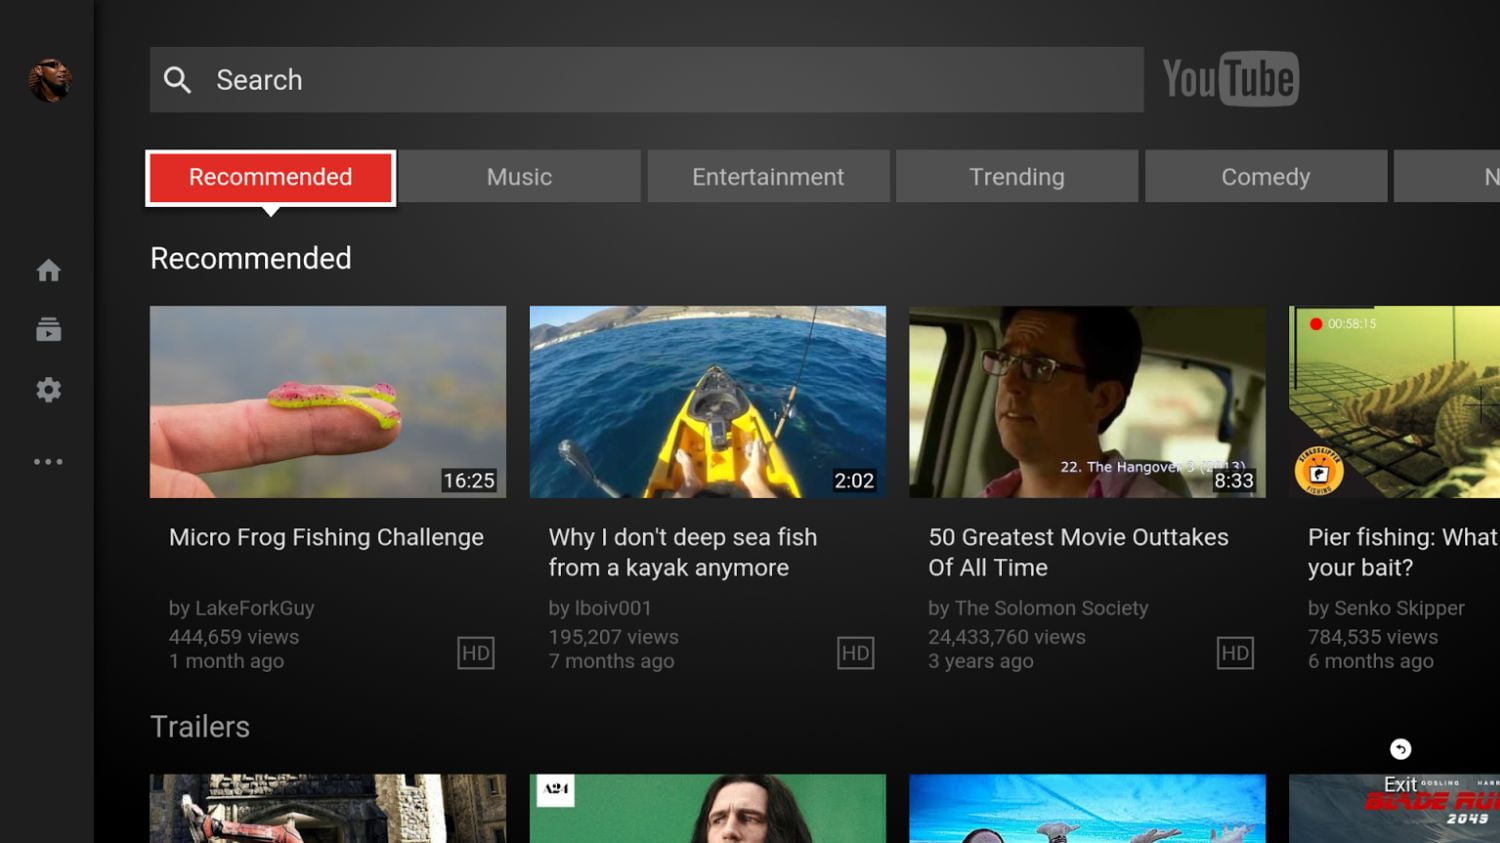Switch to the Trending tab

click(x=1016, y=176)
